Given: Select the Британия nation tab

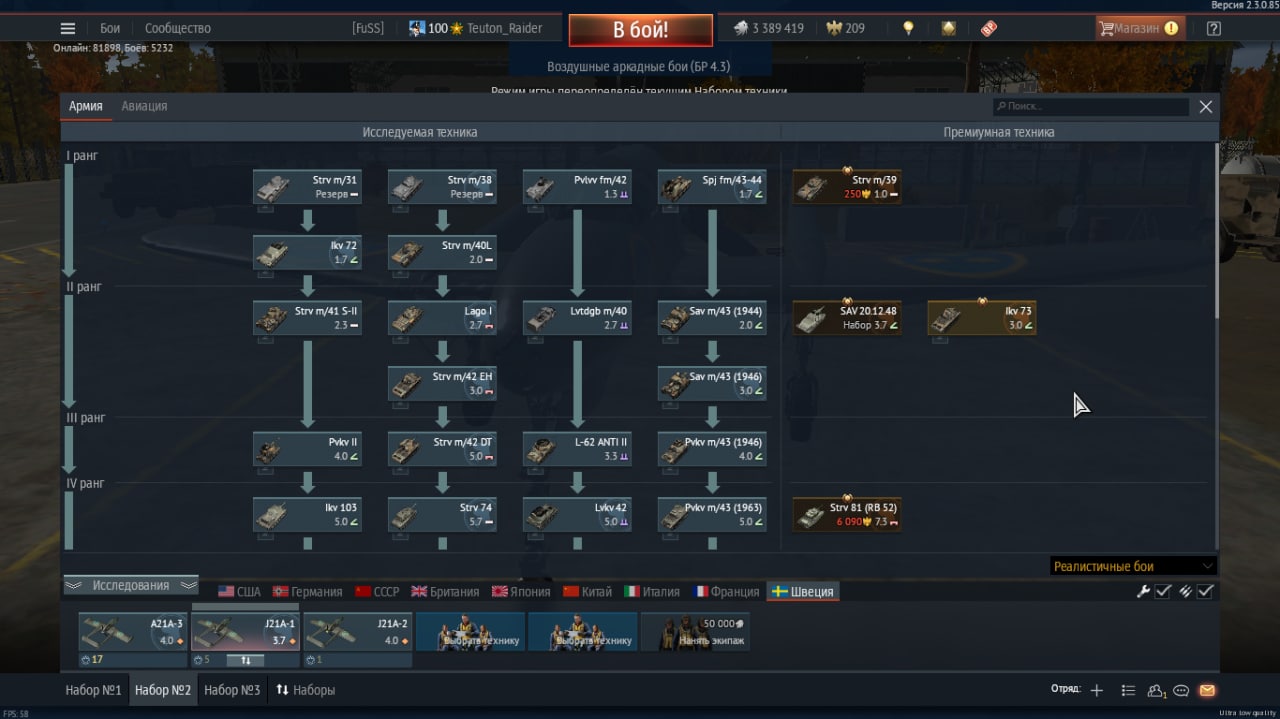Looking at the screenshot, I should [445, 591].
